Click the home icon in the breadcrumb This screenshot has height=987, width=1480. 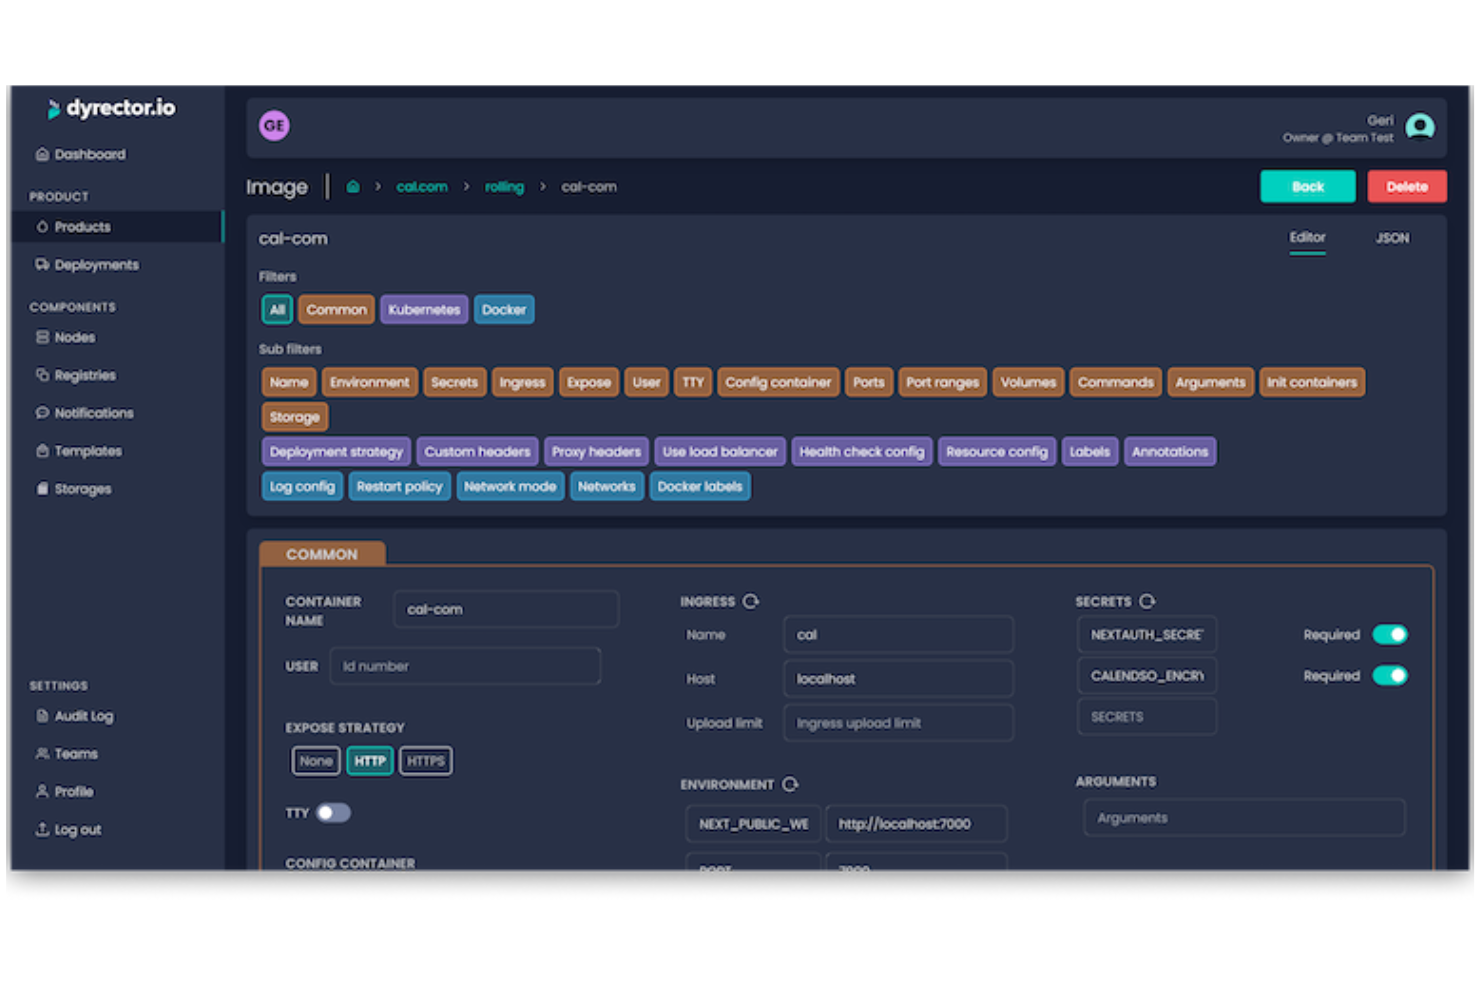pos(353,186)
